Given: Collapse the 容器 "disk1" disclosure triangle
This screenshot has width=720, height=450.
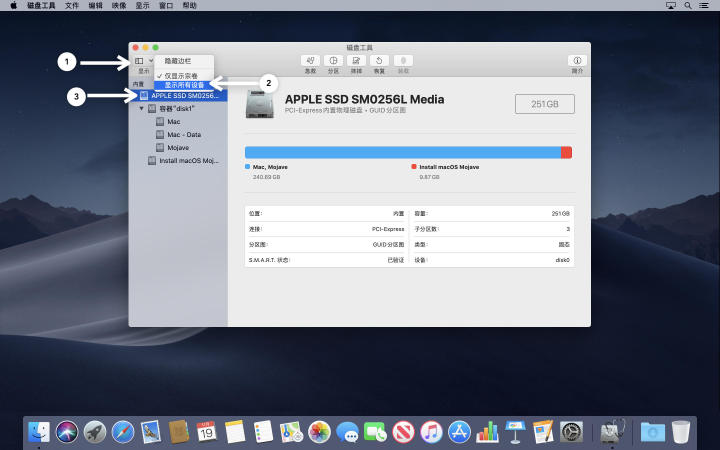Looking at the screenshot, I should [141, 109].
